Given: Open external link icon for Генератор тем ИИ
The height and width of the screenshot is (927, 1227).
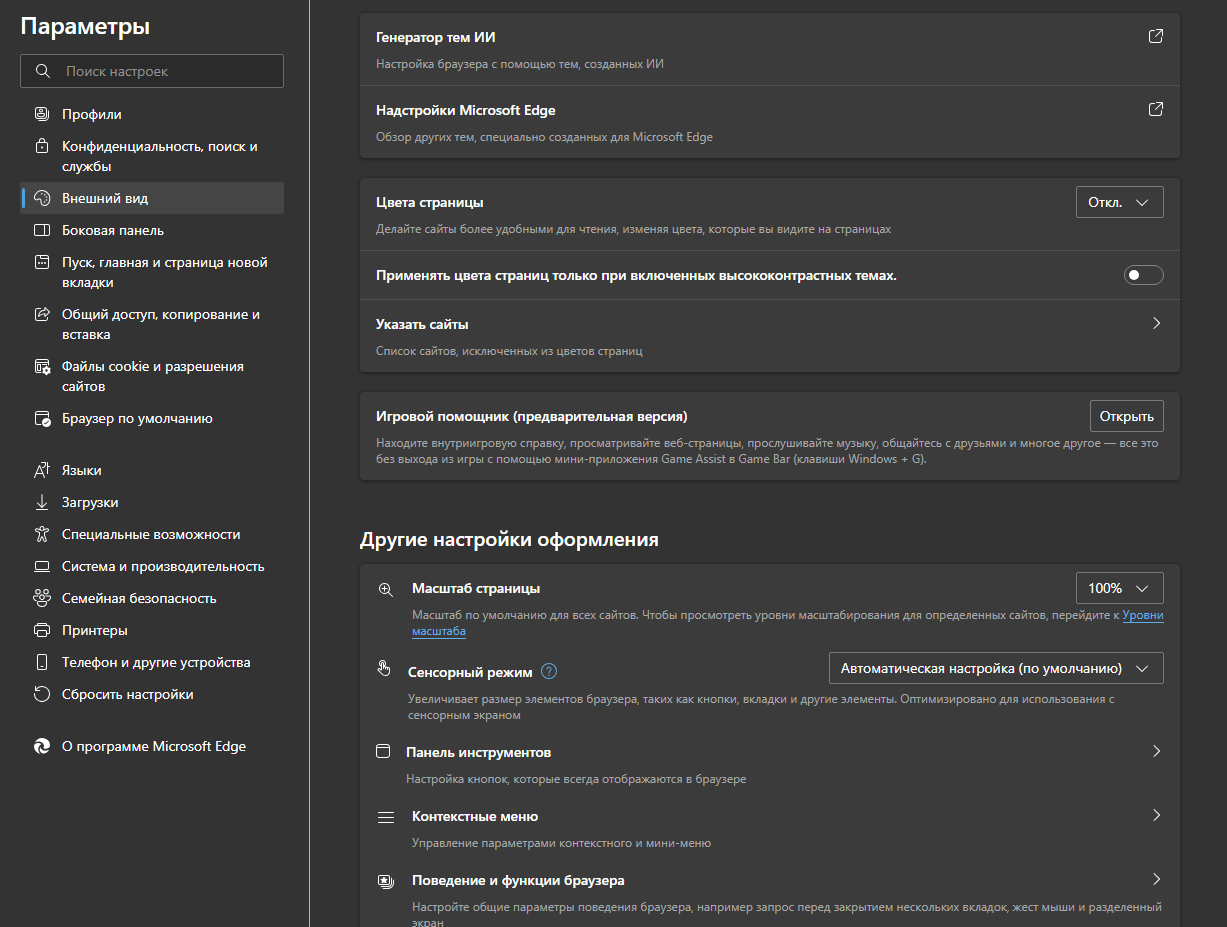Looking at the screenshot, I should (x=1155, y=37).
